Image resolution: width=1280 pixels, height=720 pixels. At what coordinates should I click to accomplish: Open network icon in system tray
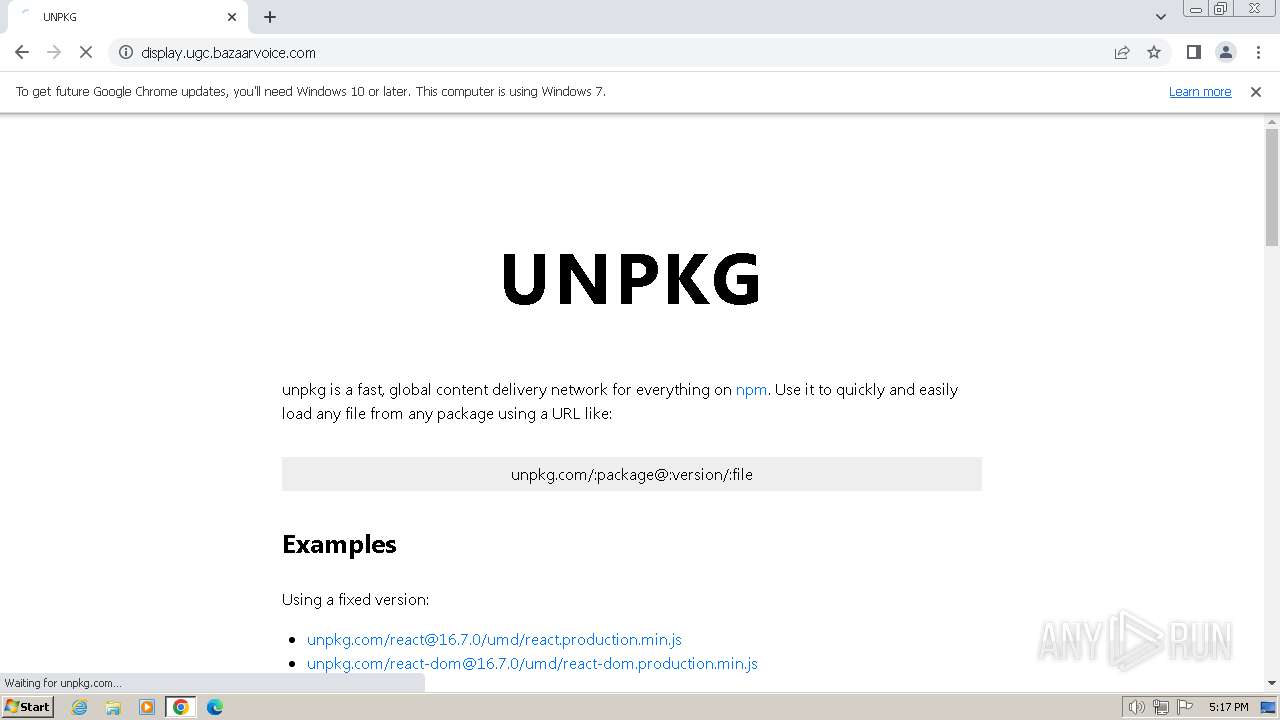[1161, 707]
